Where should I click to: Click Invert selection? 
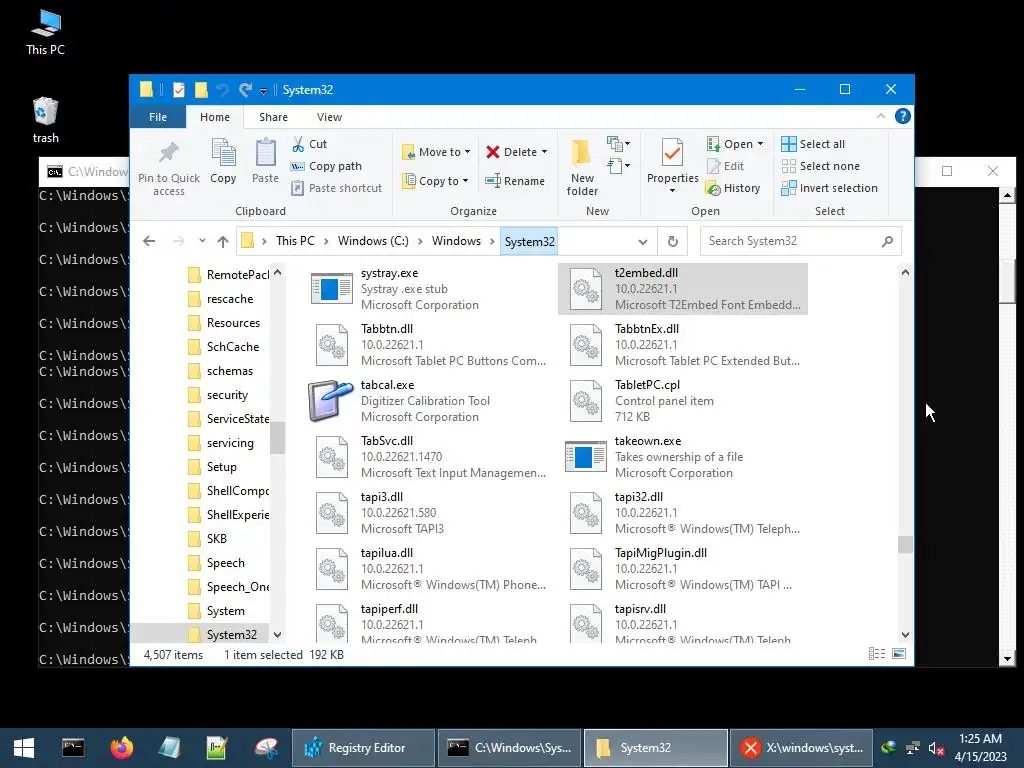[829, 188]
